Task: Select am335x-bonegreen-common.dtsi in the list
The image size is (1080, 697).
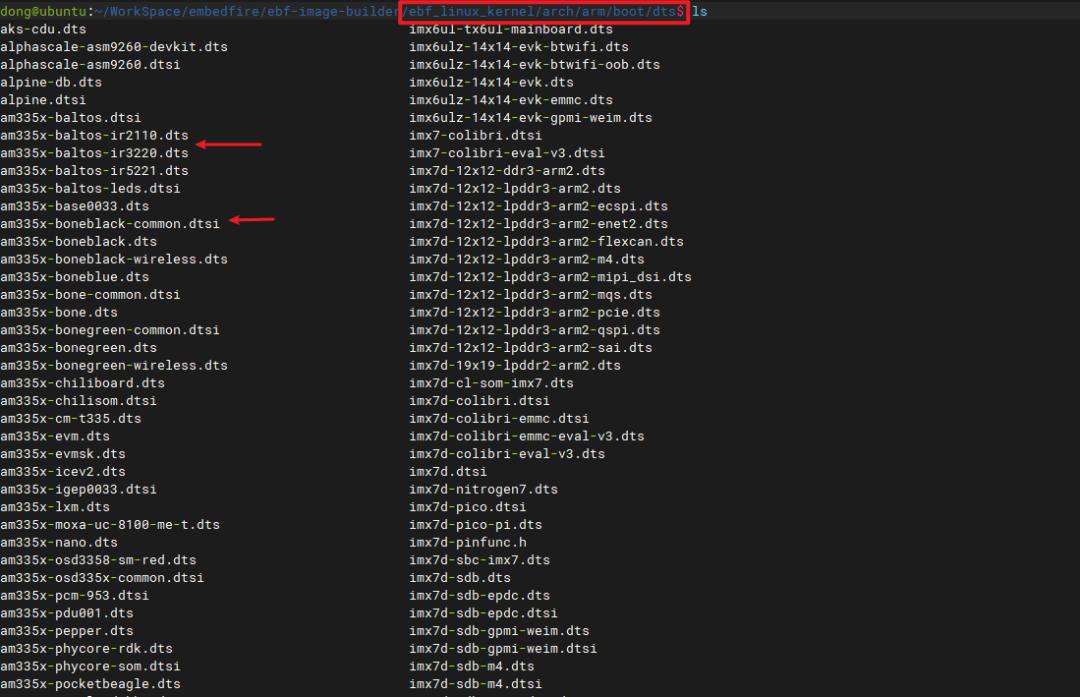Action: 110,330
